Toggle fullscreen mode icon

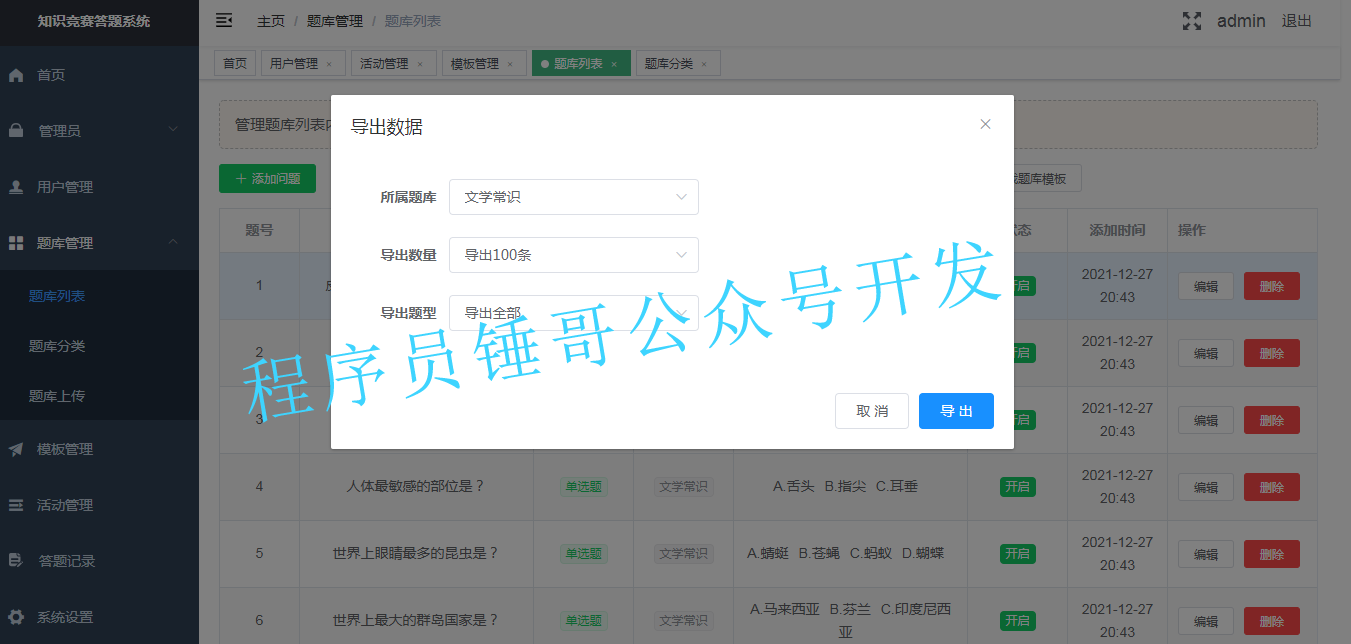(x=1192, y=21)
